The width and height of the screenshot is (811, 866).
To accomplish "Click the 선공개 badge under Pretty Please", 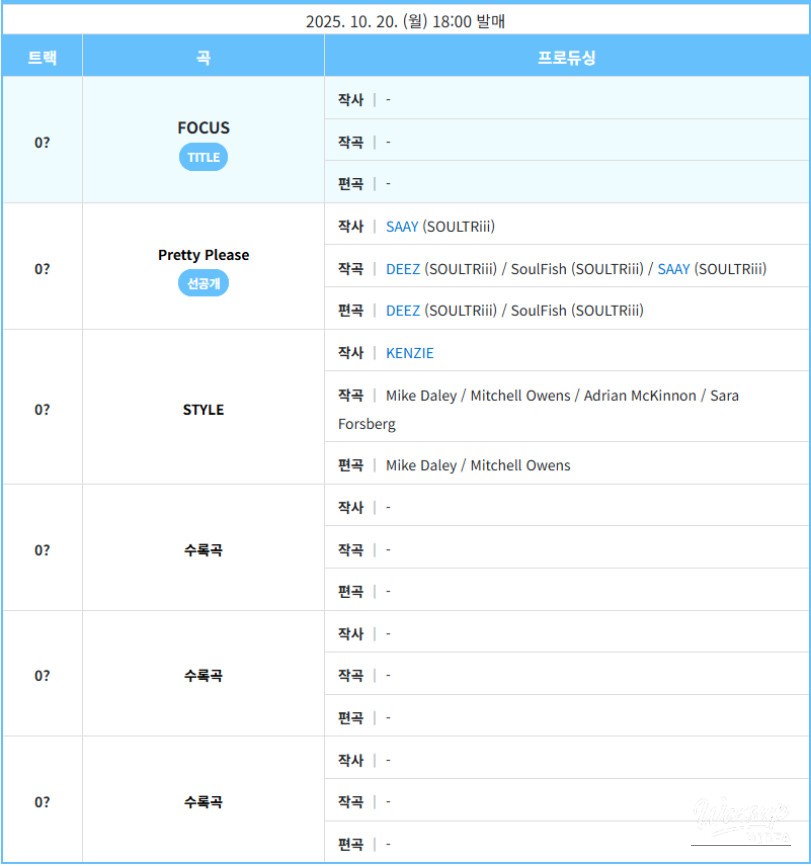I will [x=203, y=284].
